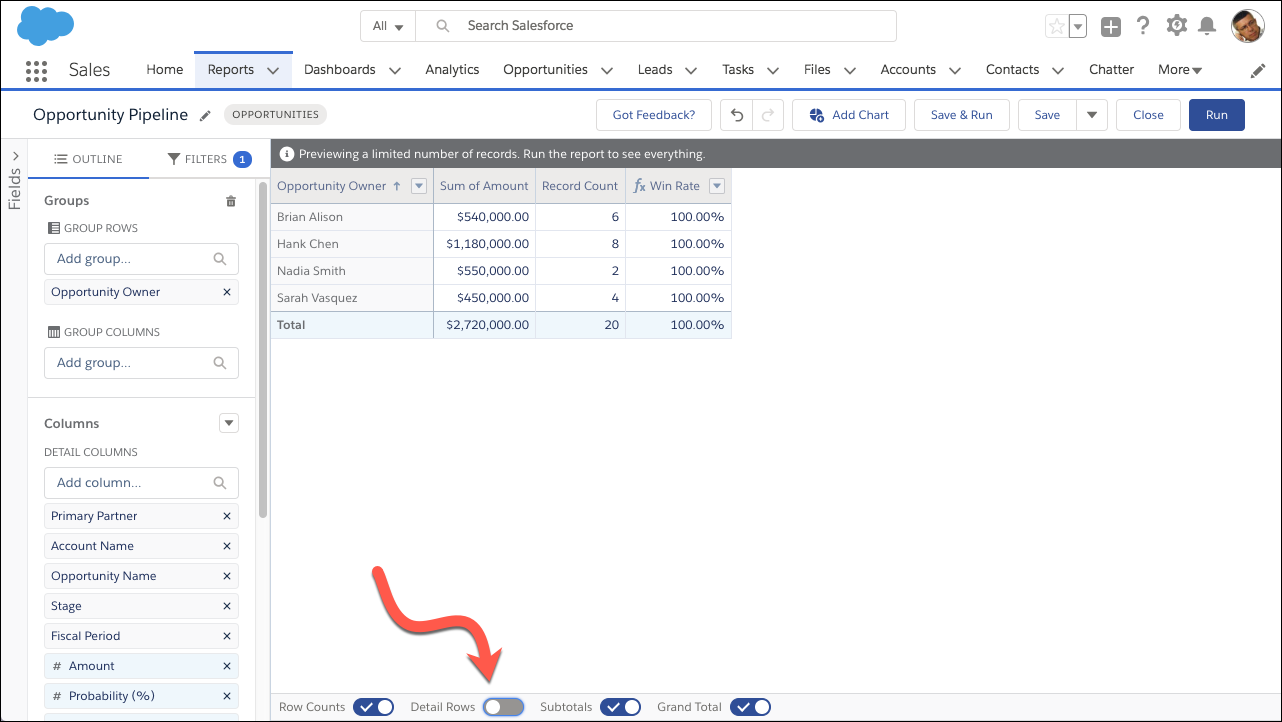Open global actions plus icon
The width and height of the screenshot is (1282, 722).
pos(1111,27)
